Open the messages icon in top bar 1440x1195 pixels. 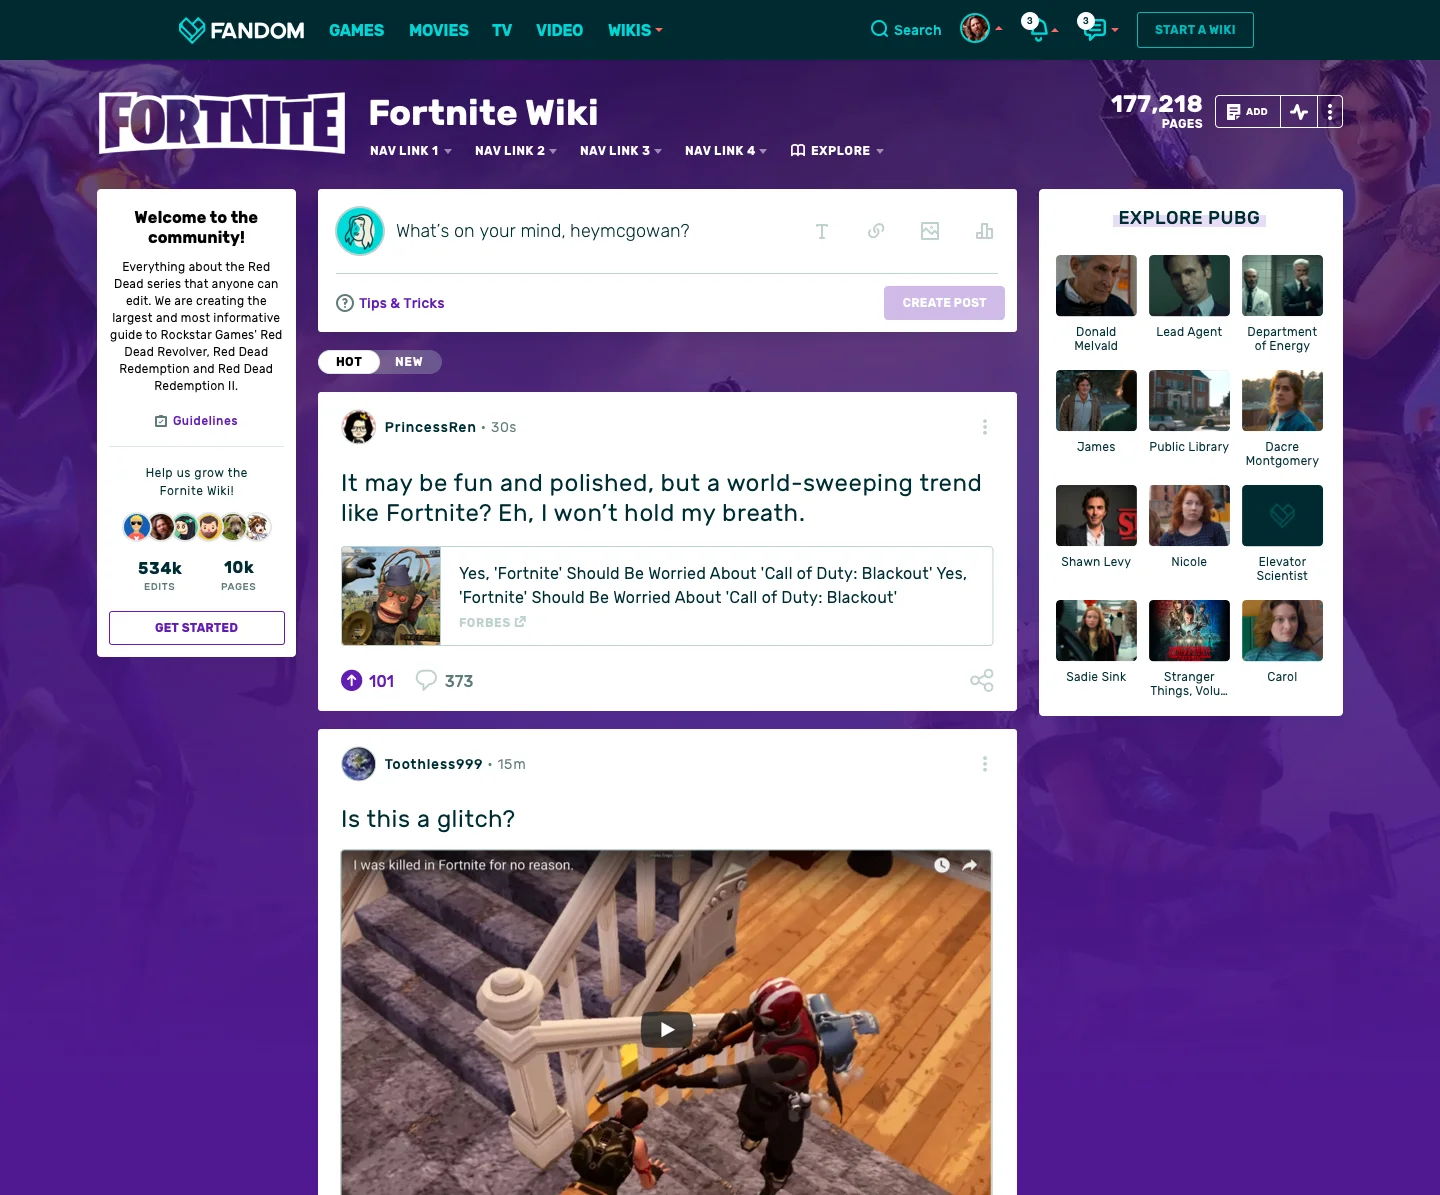click(1093, 30)
